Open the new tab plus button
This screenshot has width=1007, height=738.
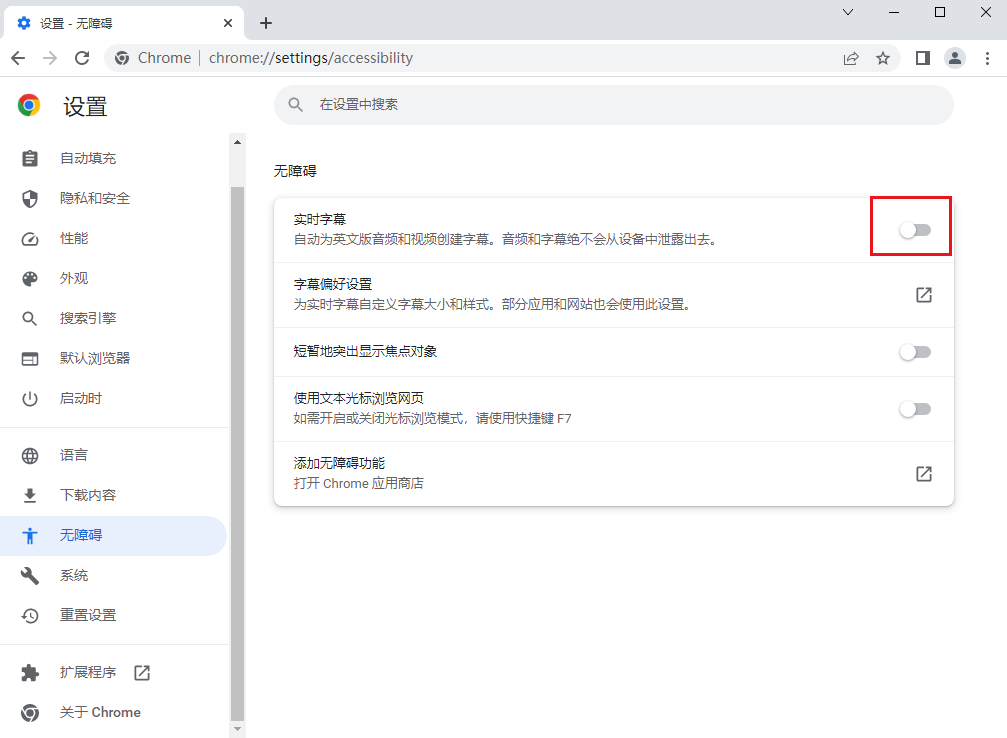[266, 23]
